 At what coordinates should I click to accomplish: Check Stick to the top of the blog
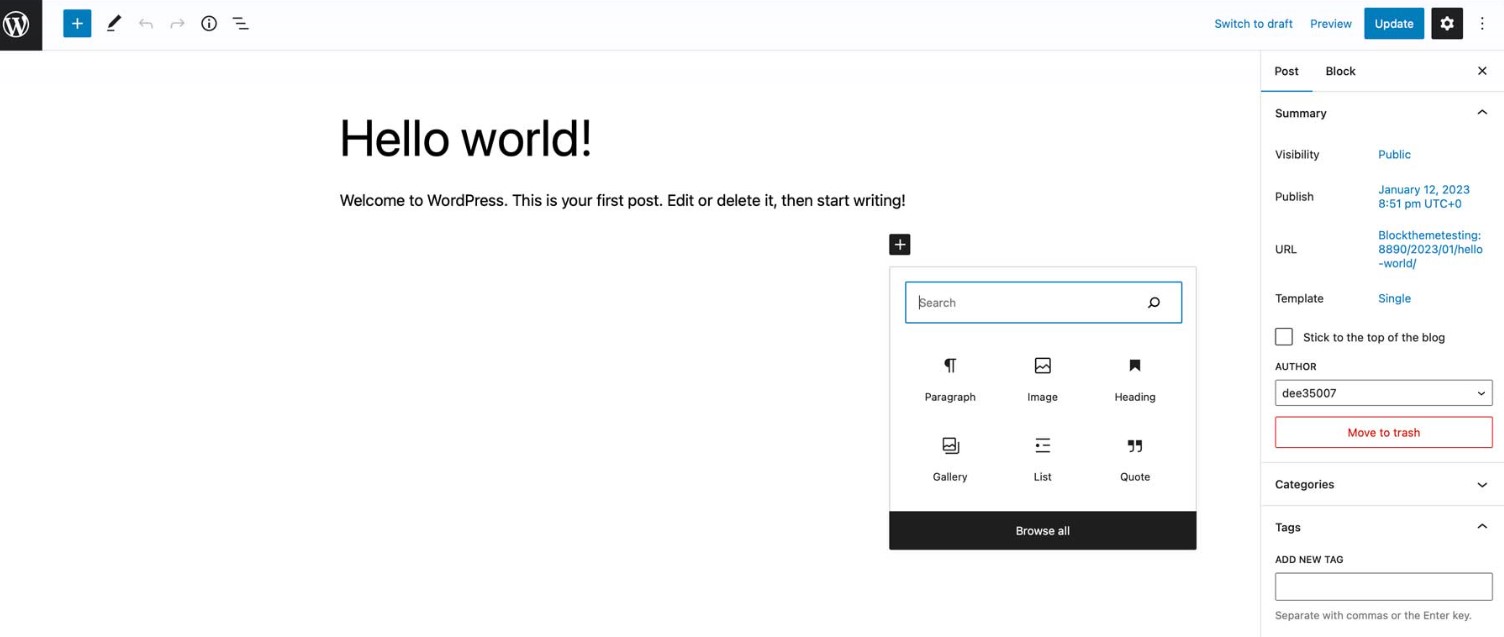1284,337
